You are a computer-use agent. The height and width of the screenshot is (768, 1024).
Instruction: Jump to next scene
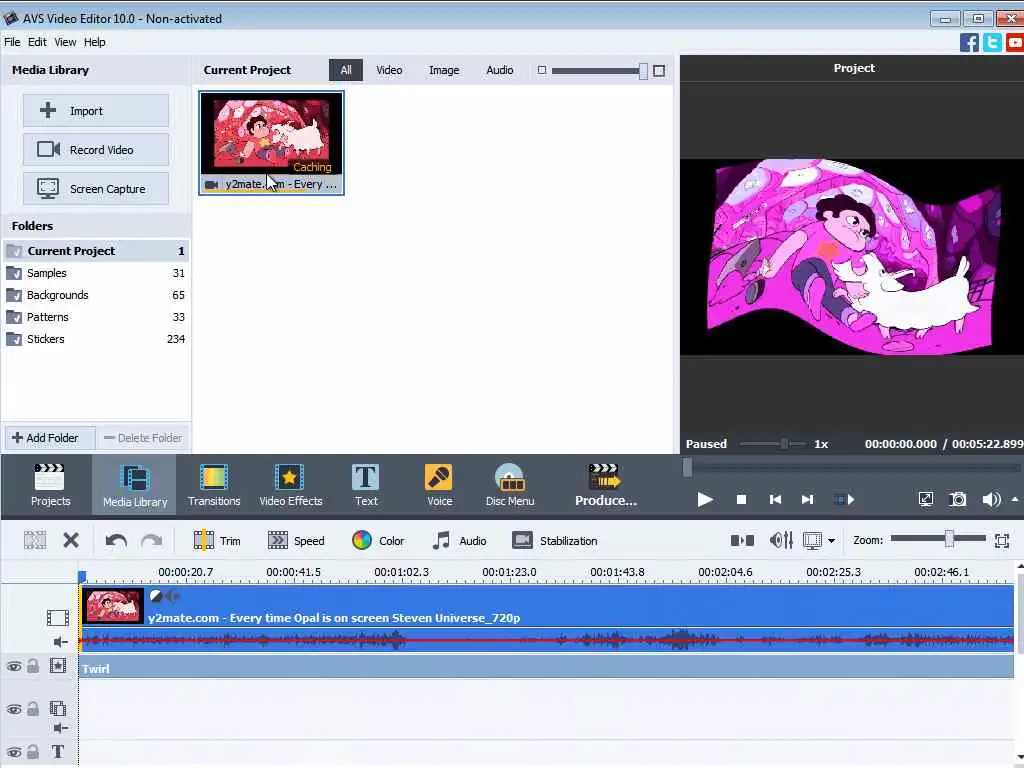[844, 500]
